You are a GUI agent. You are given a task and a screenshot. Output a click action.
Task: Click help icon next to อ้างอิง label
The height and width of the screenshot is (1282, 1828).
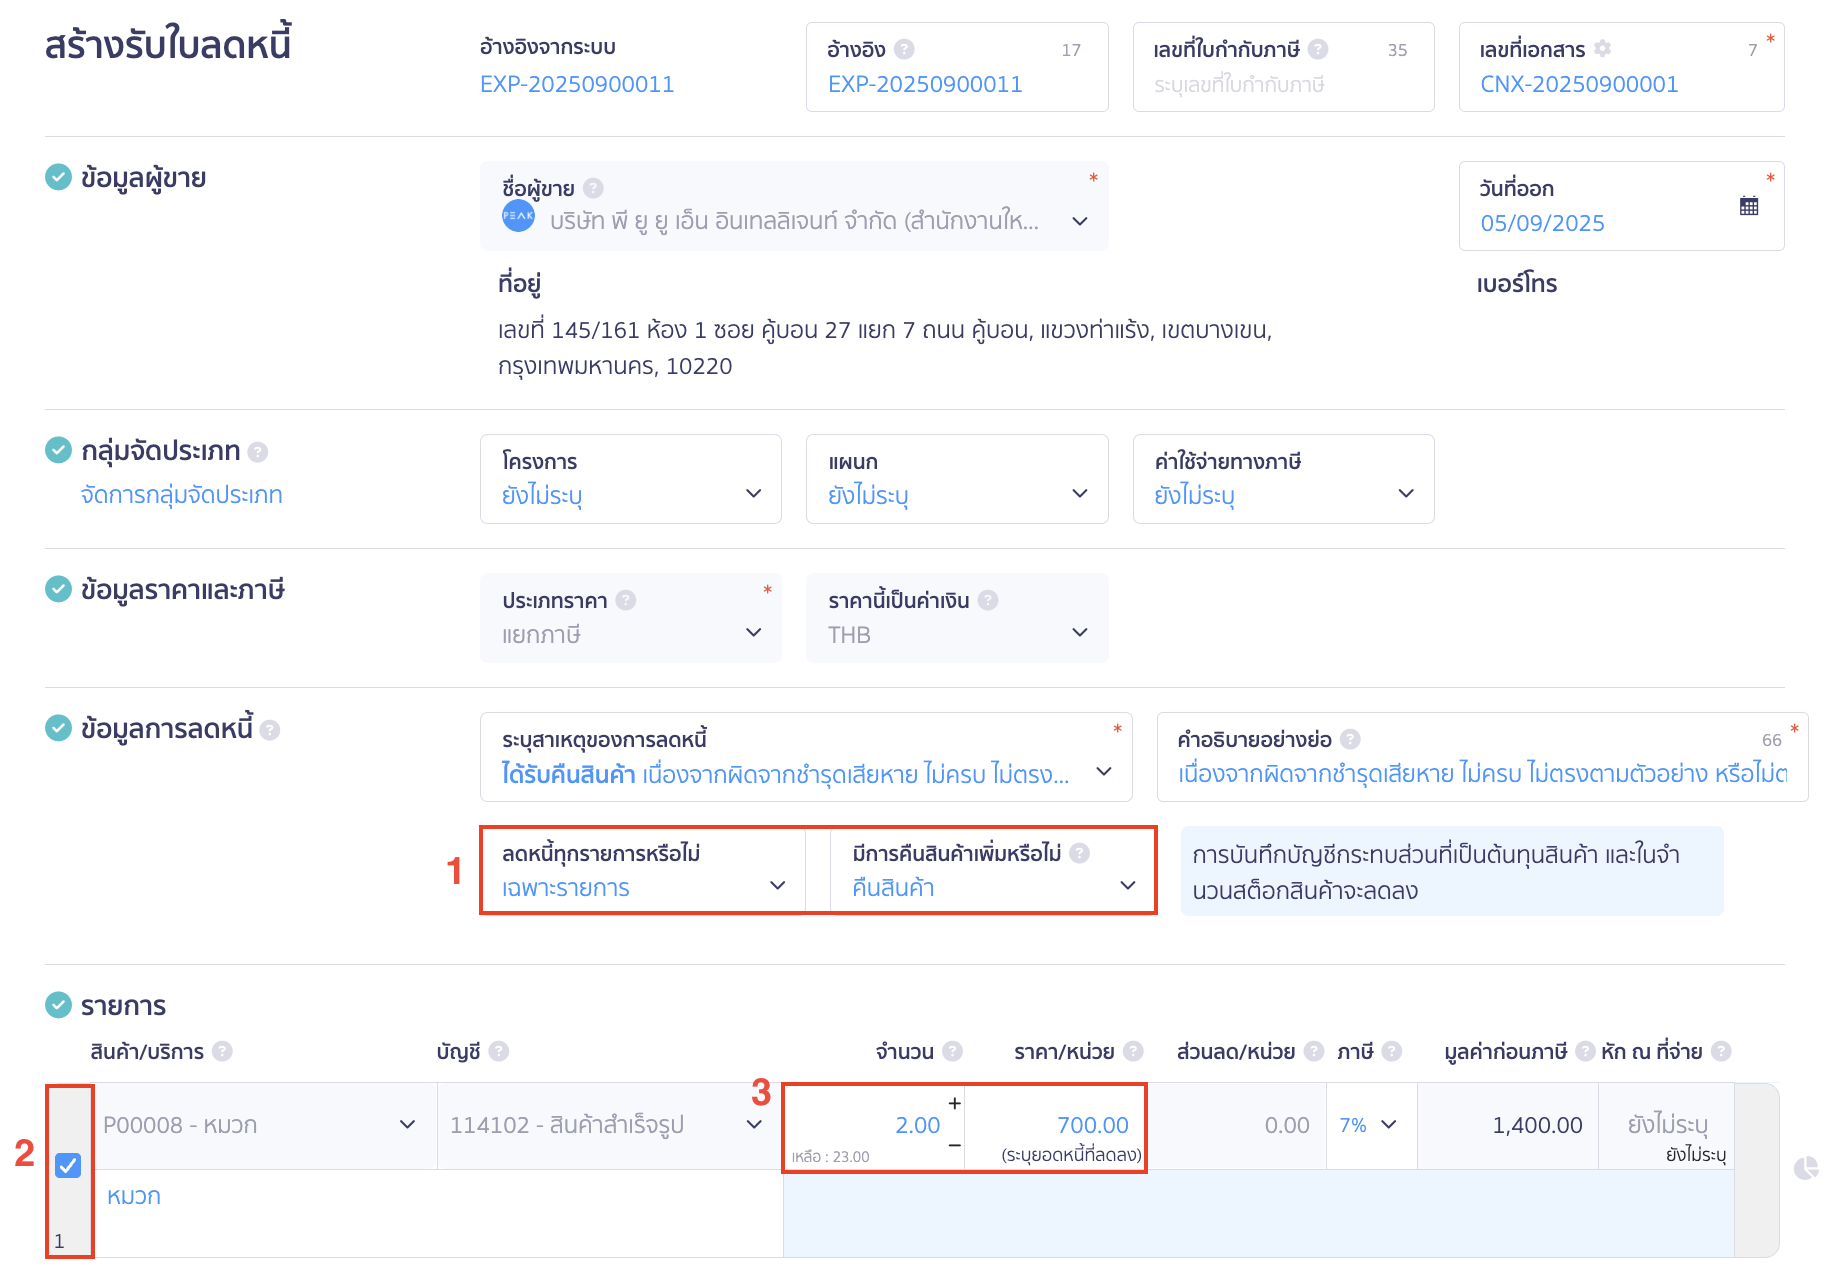[x=904, y=49]
